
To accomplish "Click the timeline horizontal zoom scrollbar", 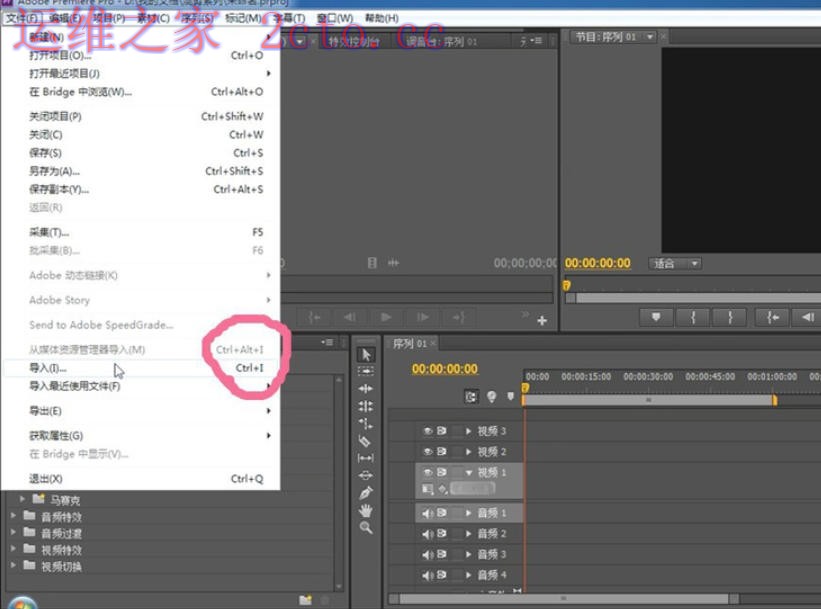I will pyautogui.click(x=563, y=599).
